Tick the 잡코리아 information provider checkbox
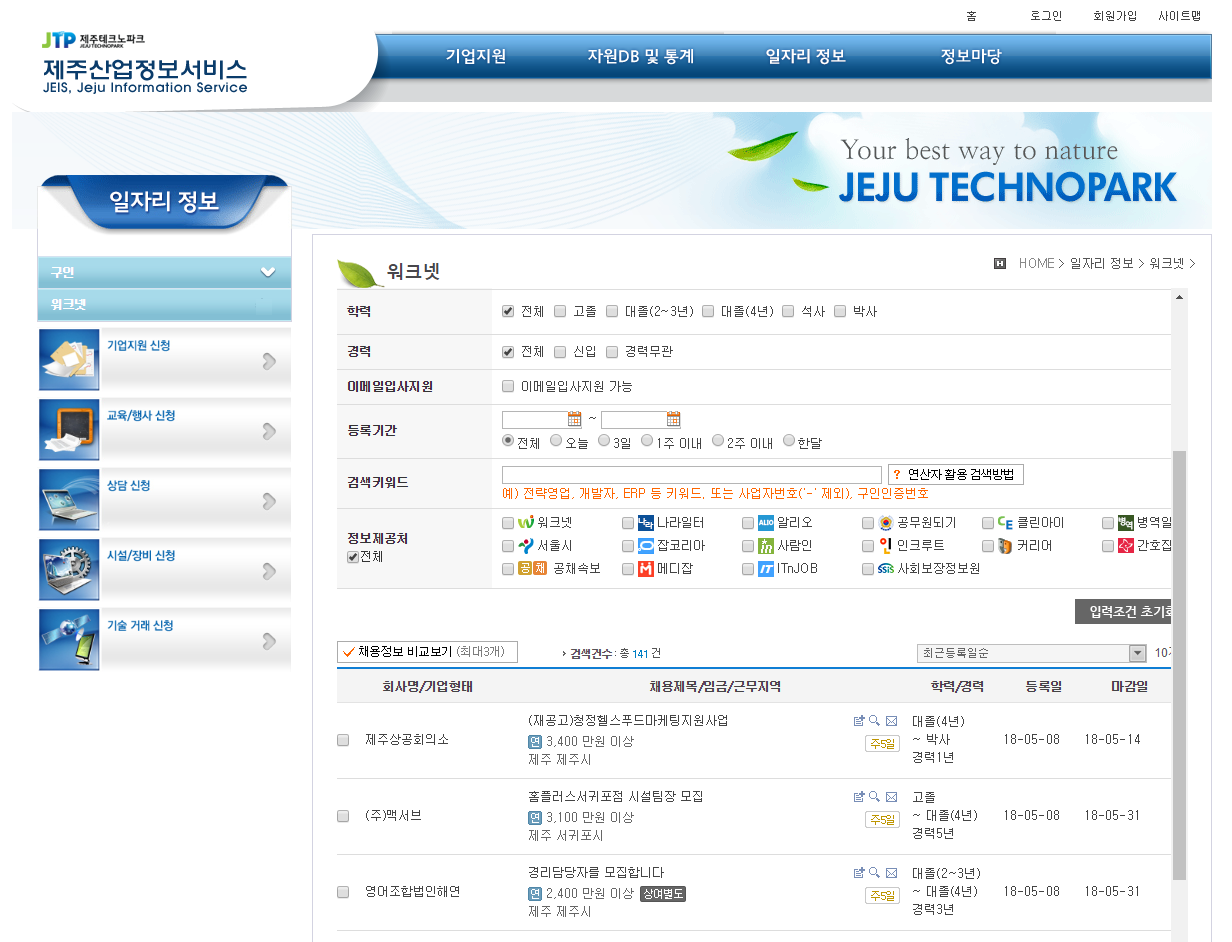The image size is (1232, 942). point(628,546)
